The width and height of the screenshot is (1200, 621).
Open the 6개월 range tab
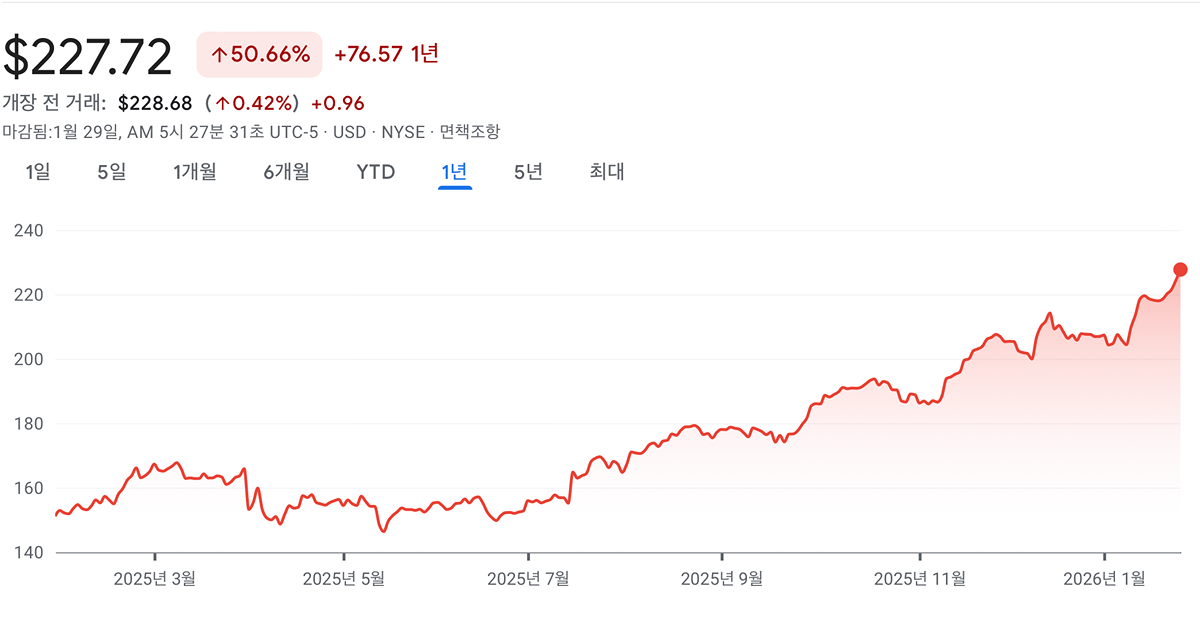click(x=286, y=172)
